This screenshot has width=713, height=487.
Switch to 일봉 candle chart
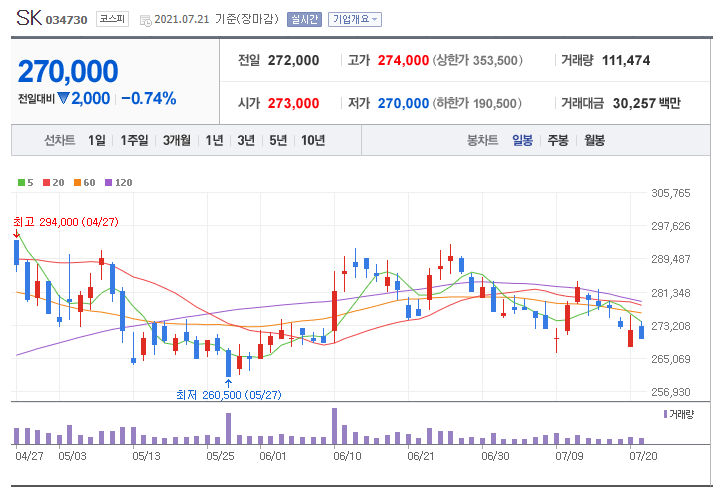click(x=522, y=141)
